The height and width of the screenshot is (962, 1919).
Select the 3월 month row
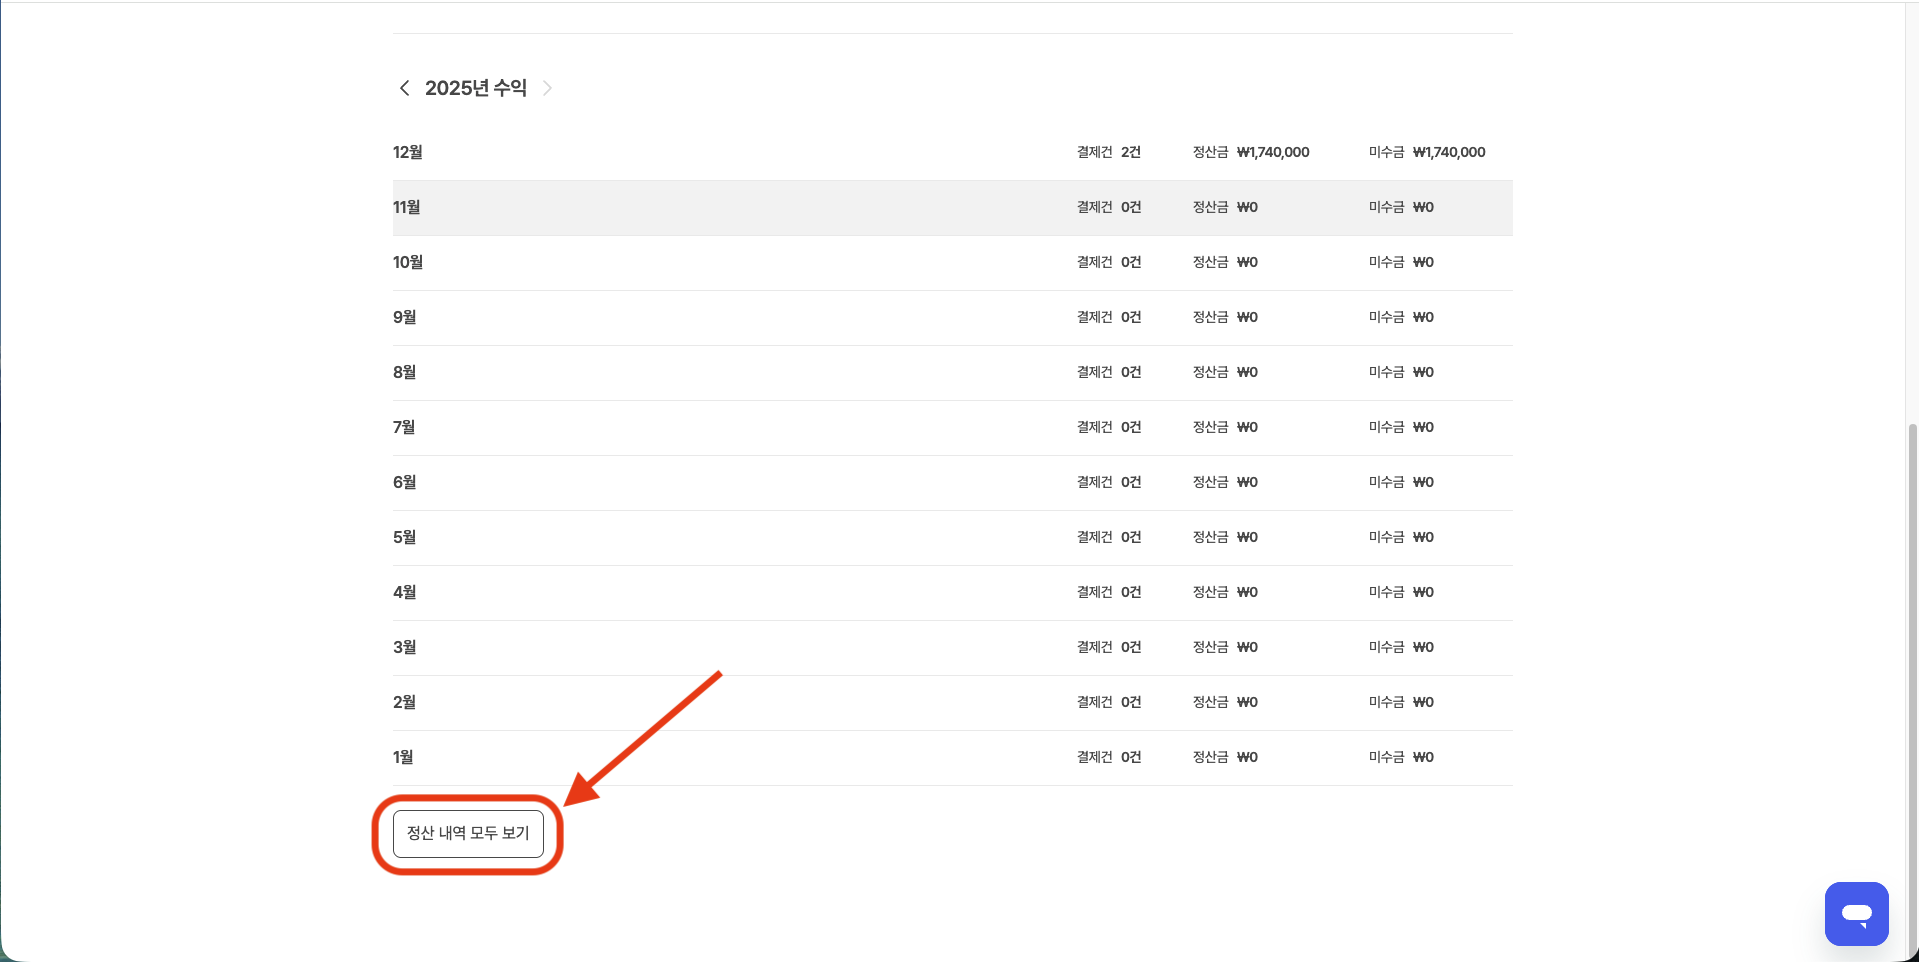(x=404, y=647)
